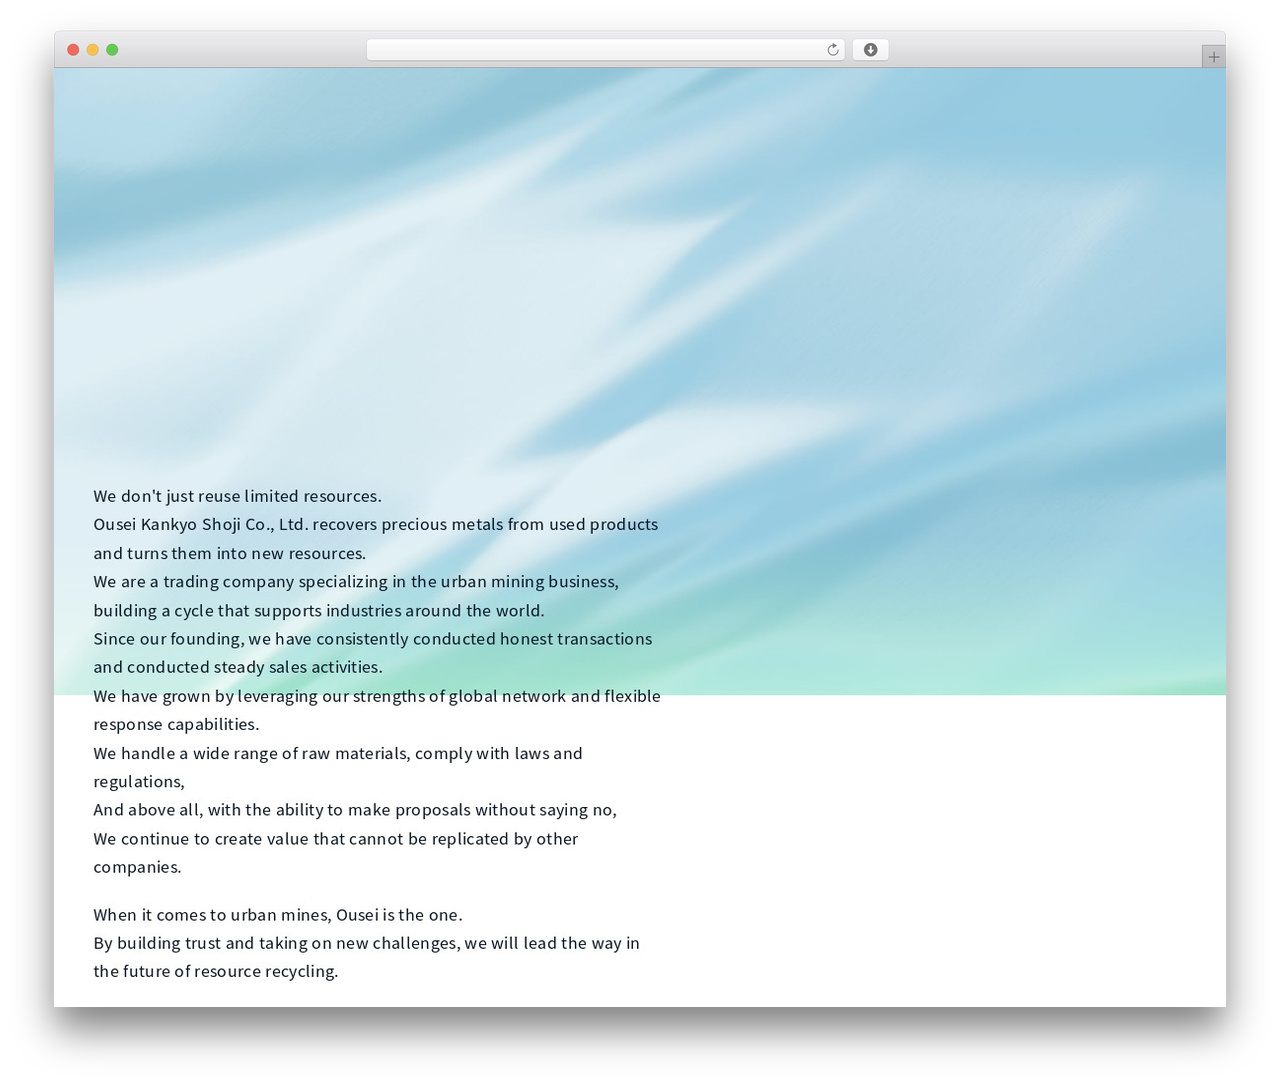1280x1084 pixels.
Task: Minimize the window using the yellow button
Action: click(93, 50)
